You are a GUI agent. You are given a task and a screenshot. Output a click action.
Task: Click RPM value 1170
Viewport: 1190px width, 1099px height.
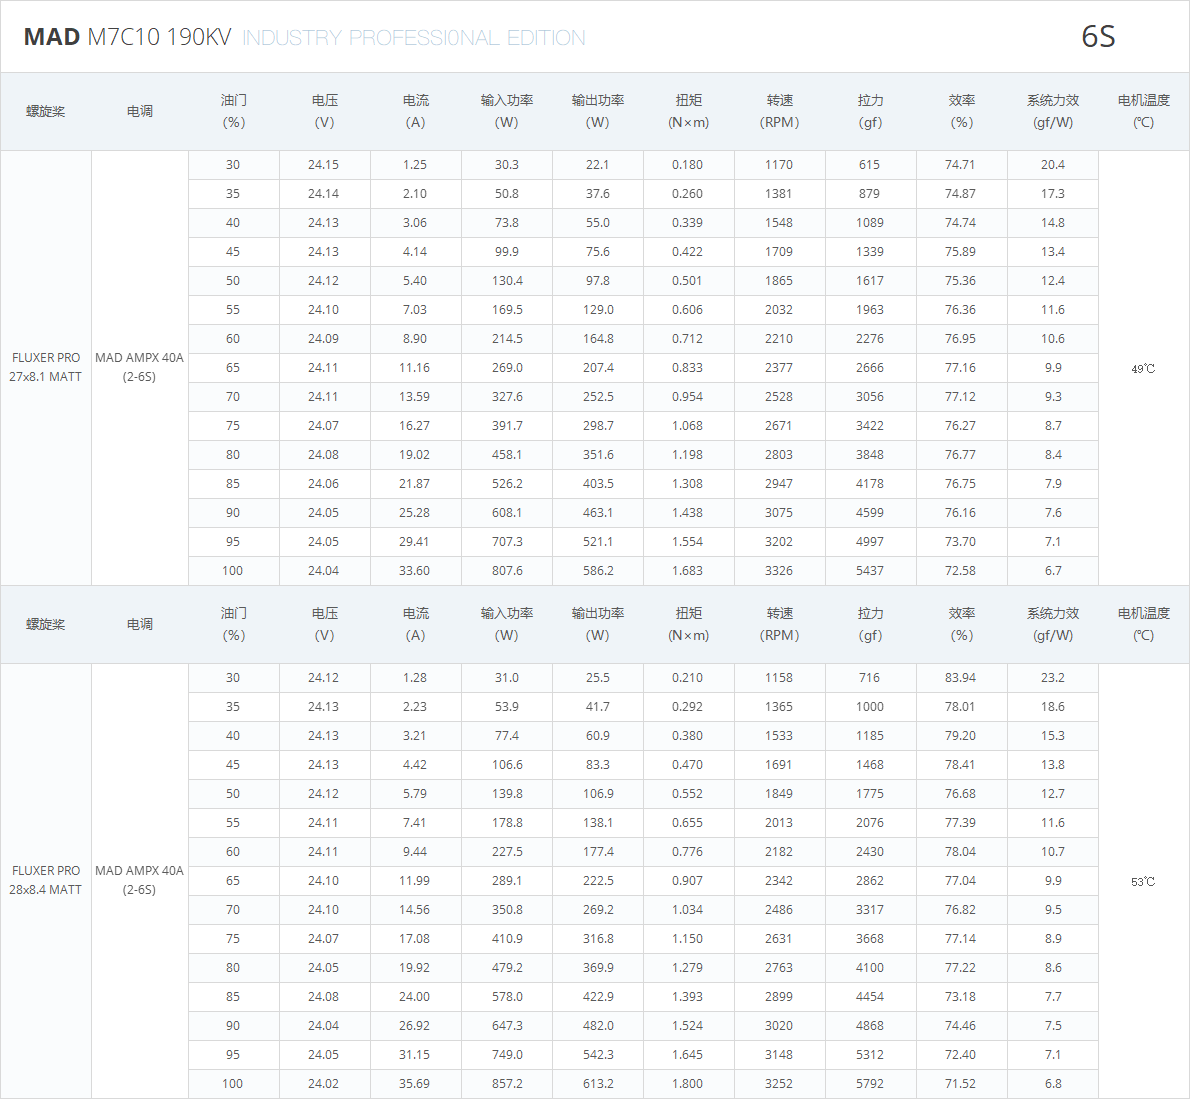coord(779,165)
